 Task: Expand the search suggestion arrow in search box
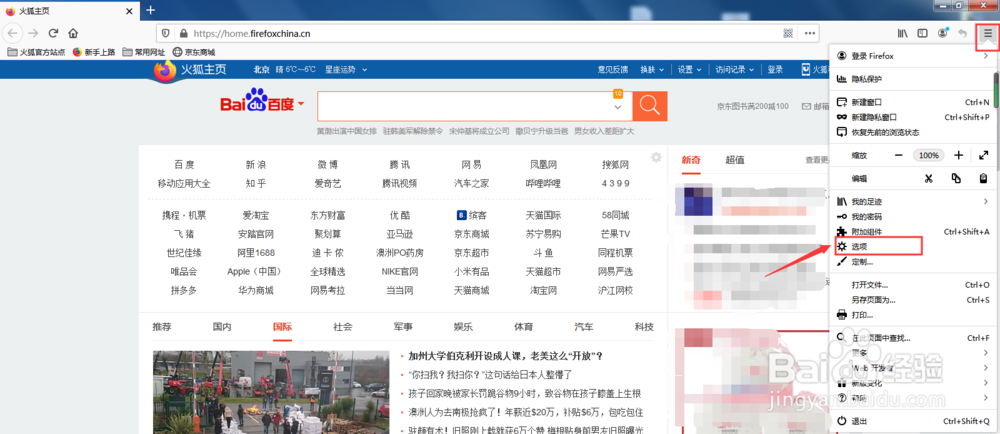pyautogui.click(x=617, y=108)
